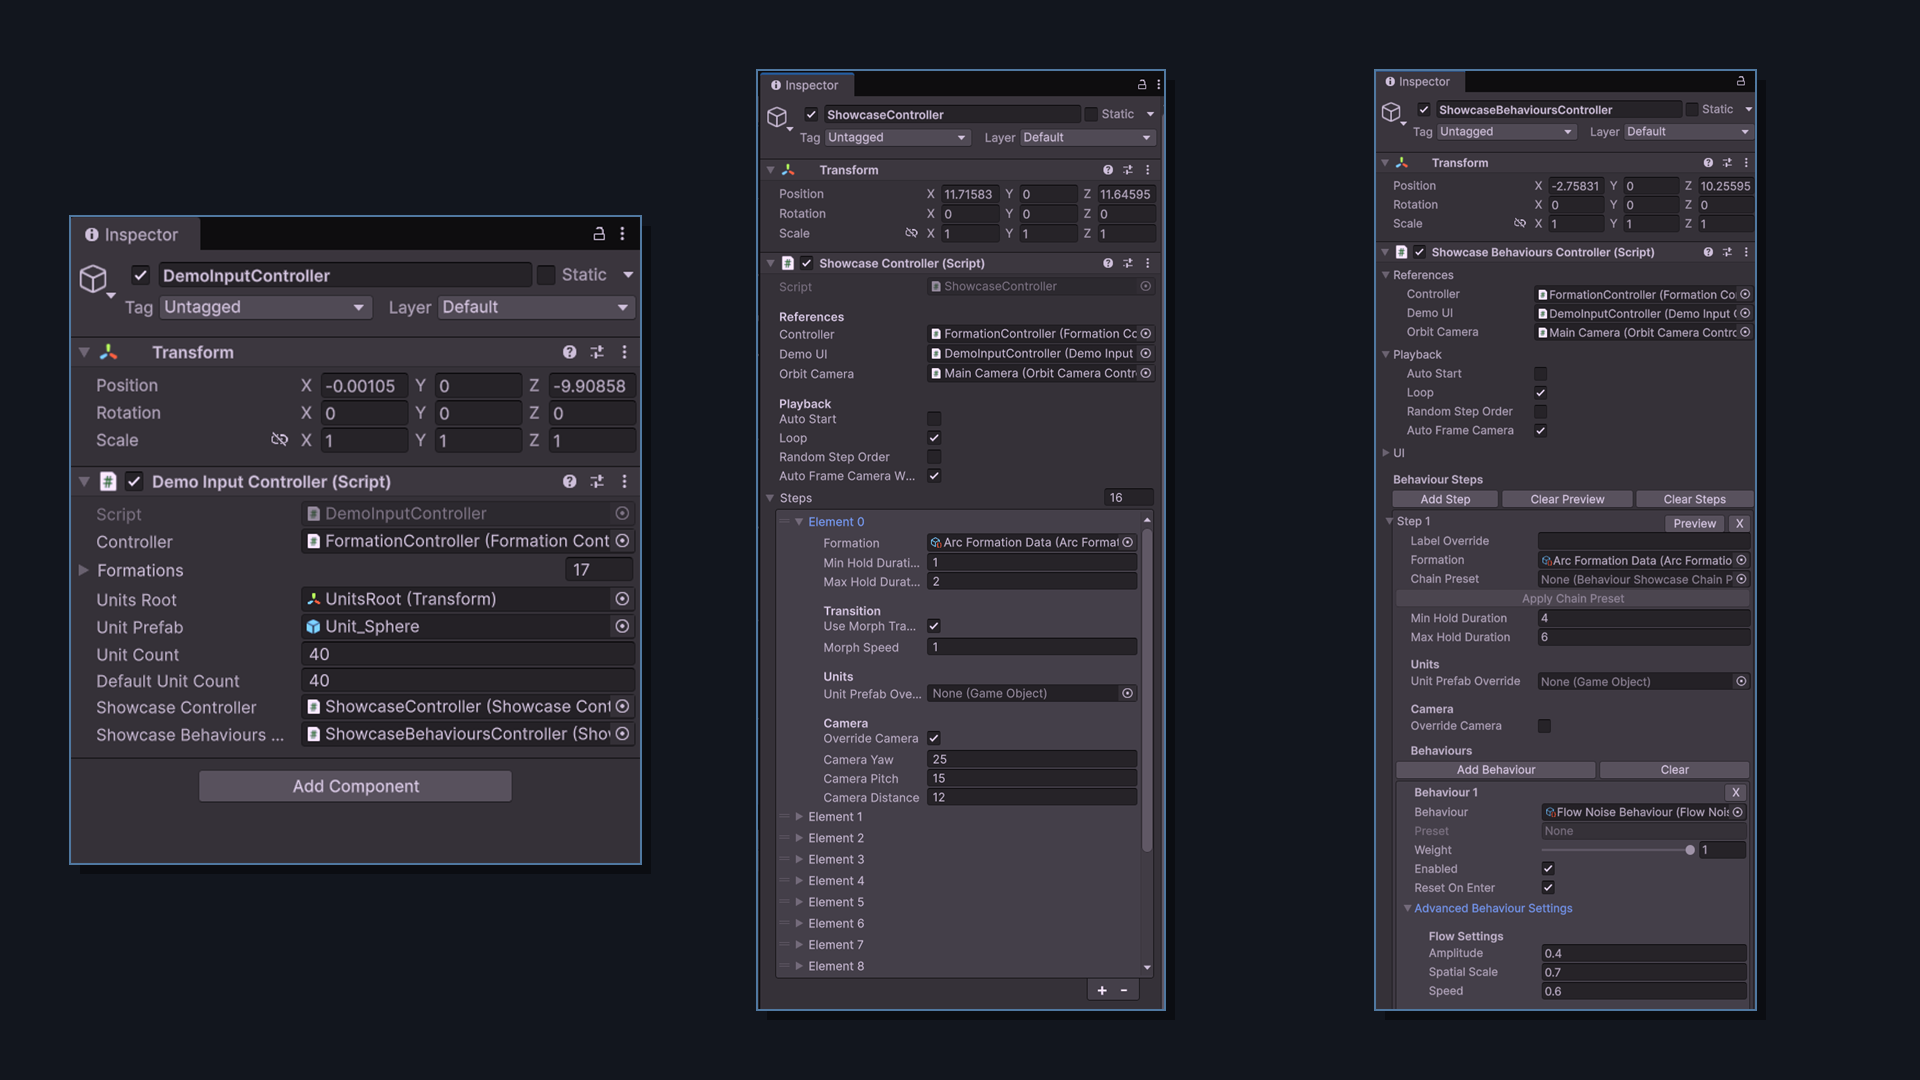Adjust the Behaviour 1 Weight slider
This screenshot has width=1920, height=1080.
1618,850
